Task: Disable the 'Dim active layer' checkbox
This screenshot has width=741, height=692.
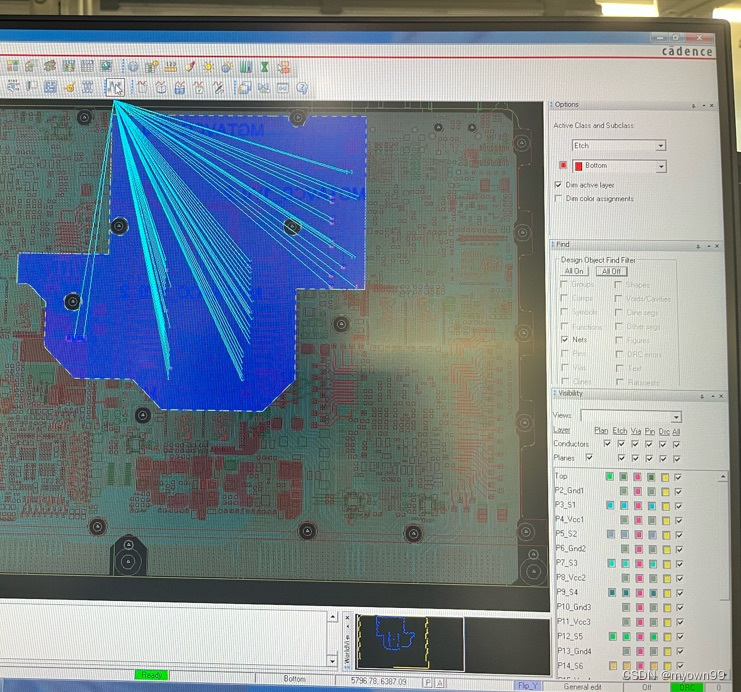Action: (558, 185)
